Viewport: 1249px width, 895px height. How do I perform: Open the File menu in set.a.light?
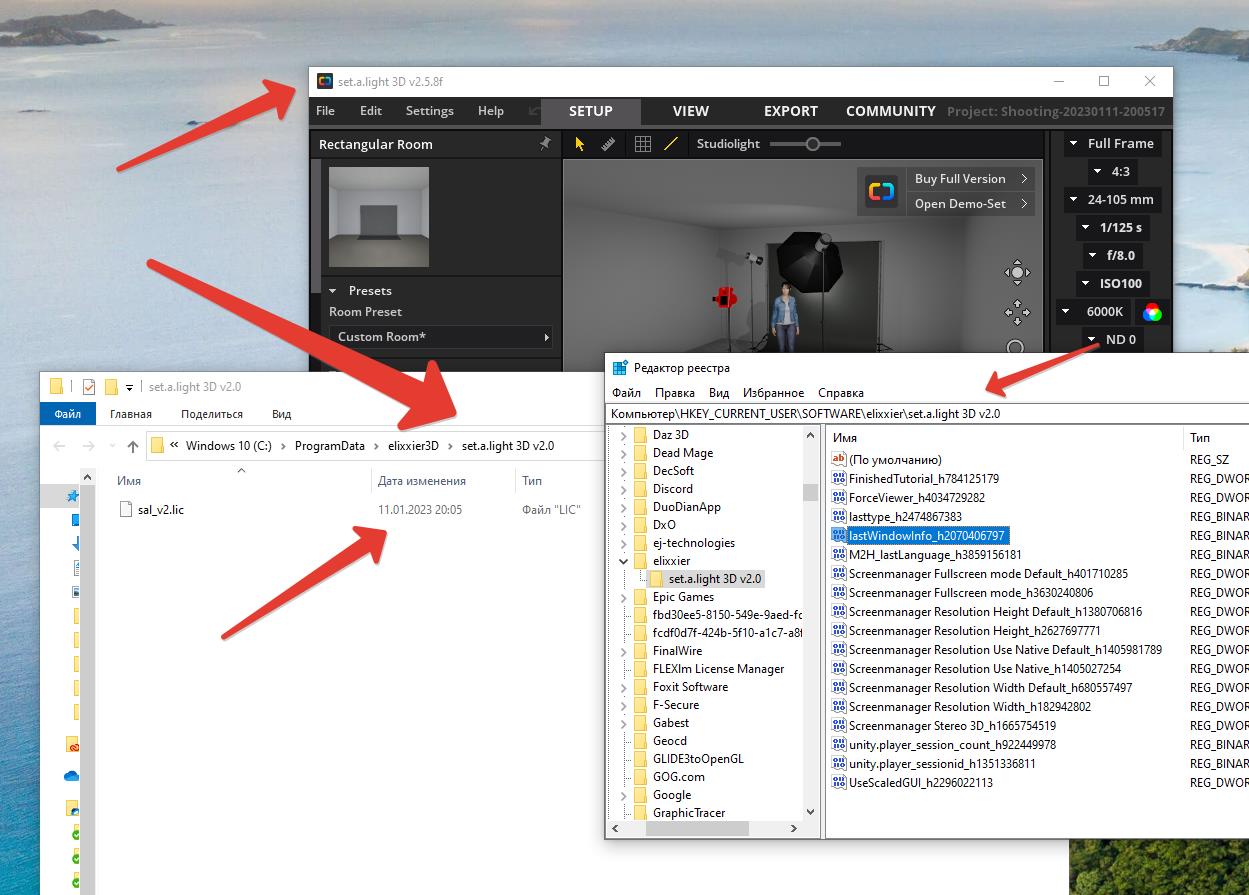[x=326, y=111]
